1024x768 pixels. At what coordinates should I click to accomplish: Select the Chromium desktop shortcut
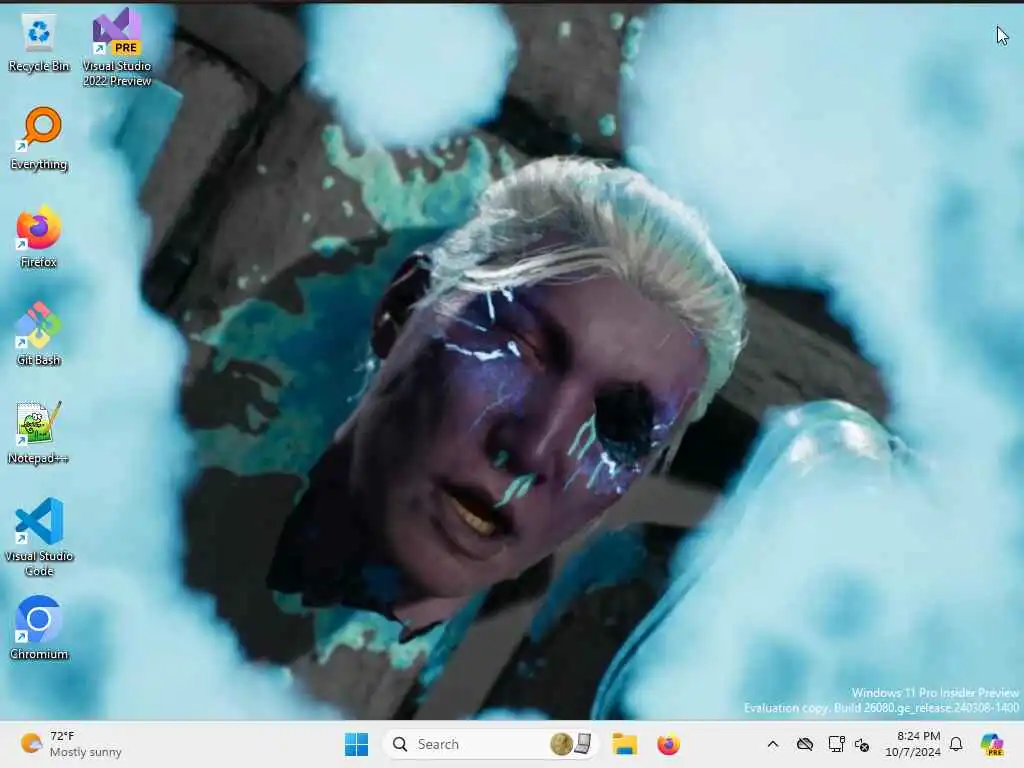(39, 628)
